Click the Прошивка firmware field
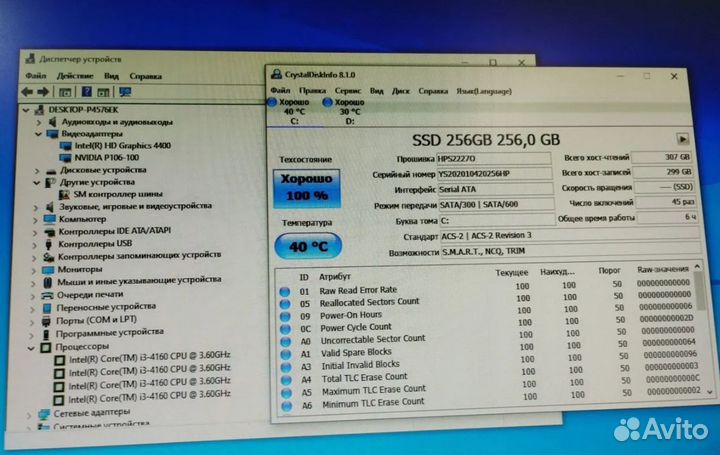 494,158
